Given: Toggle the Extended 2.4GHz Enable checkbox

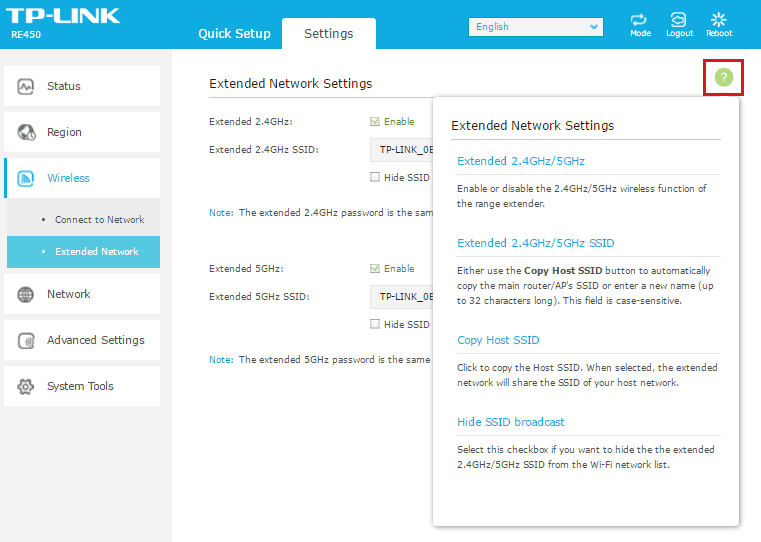Looking at the screenshot, I should tap(375, 121).
